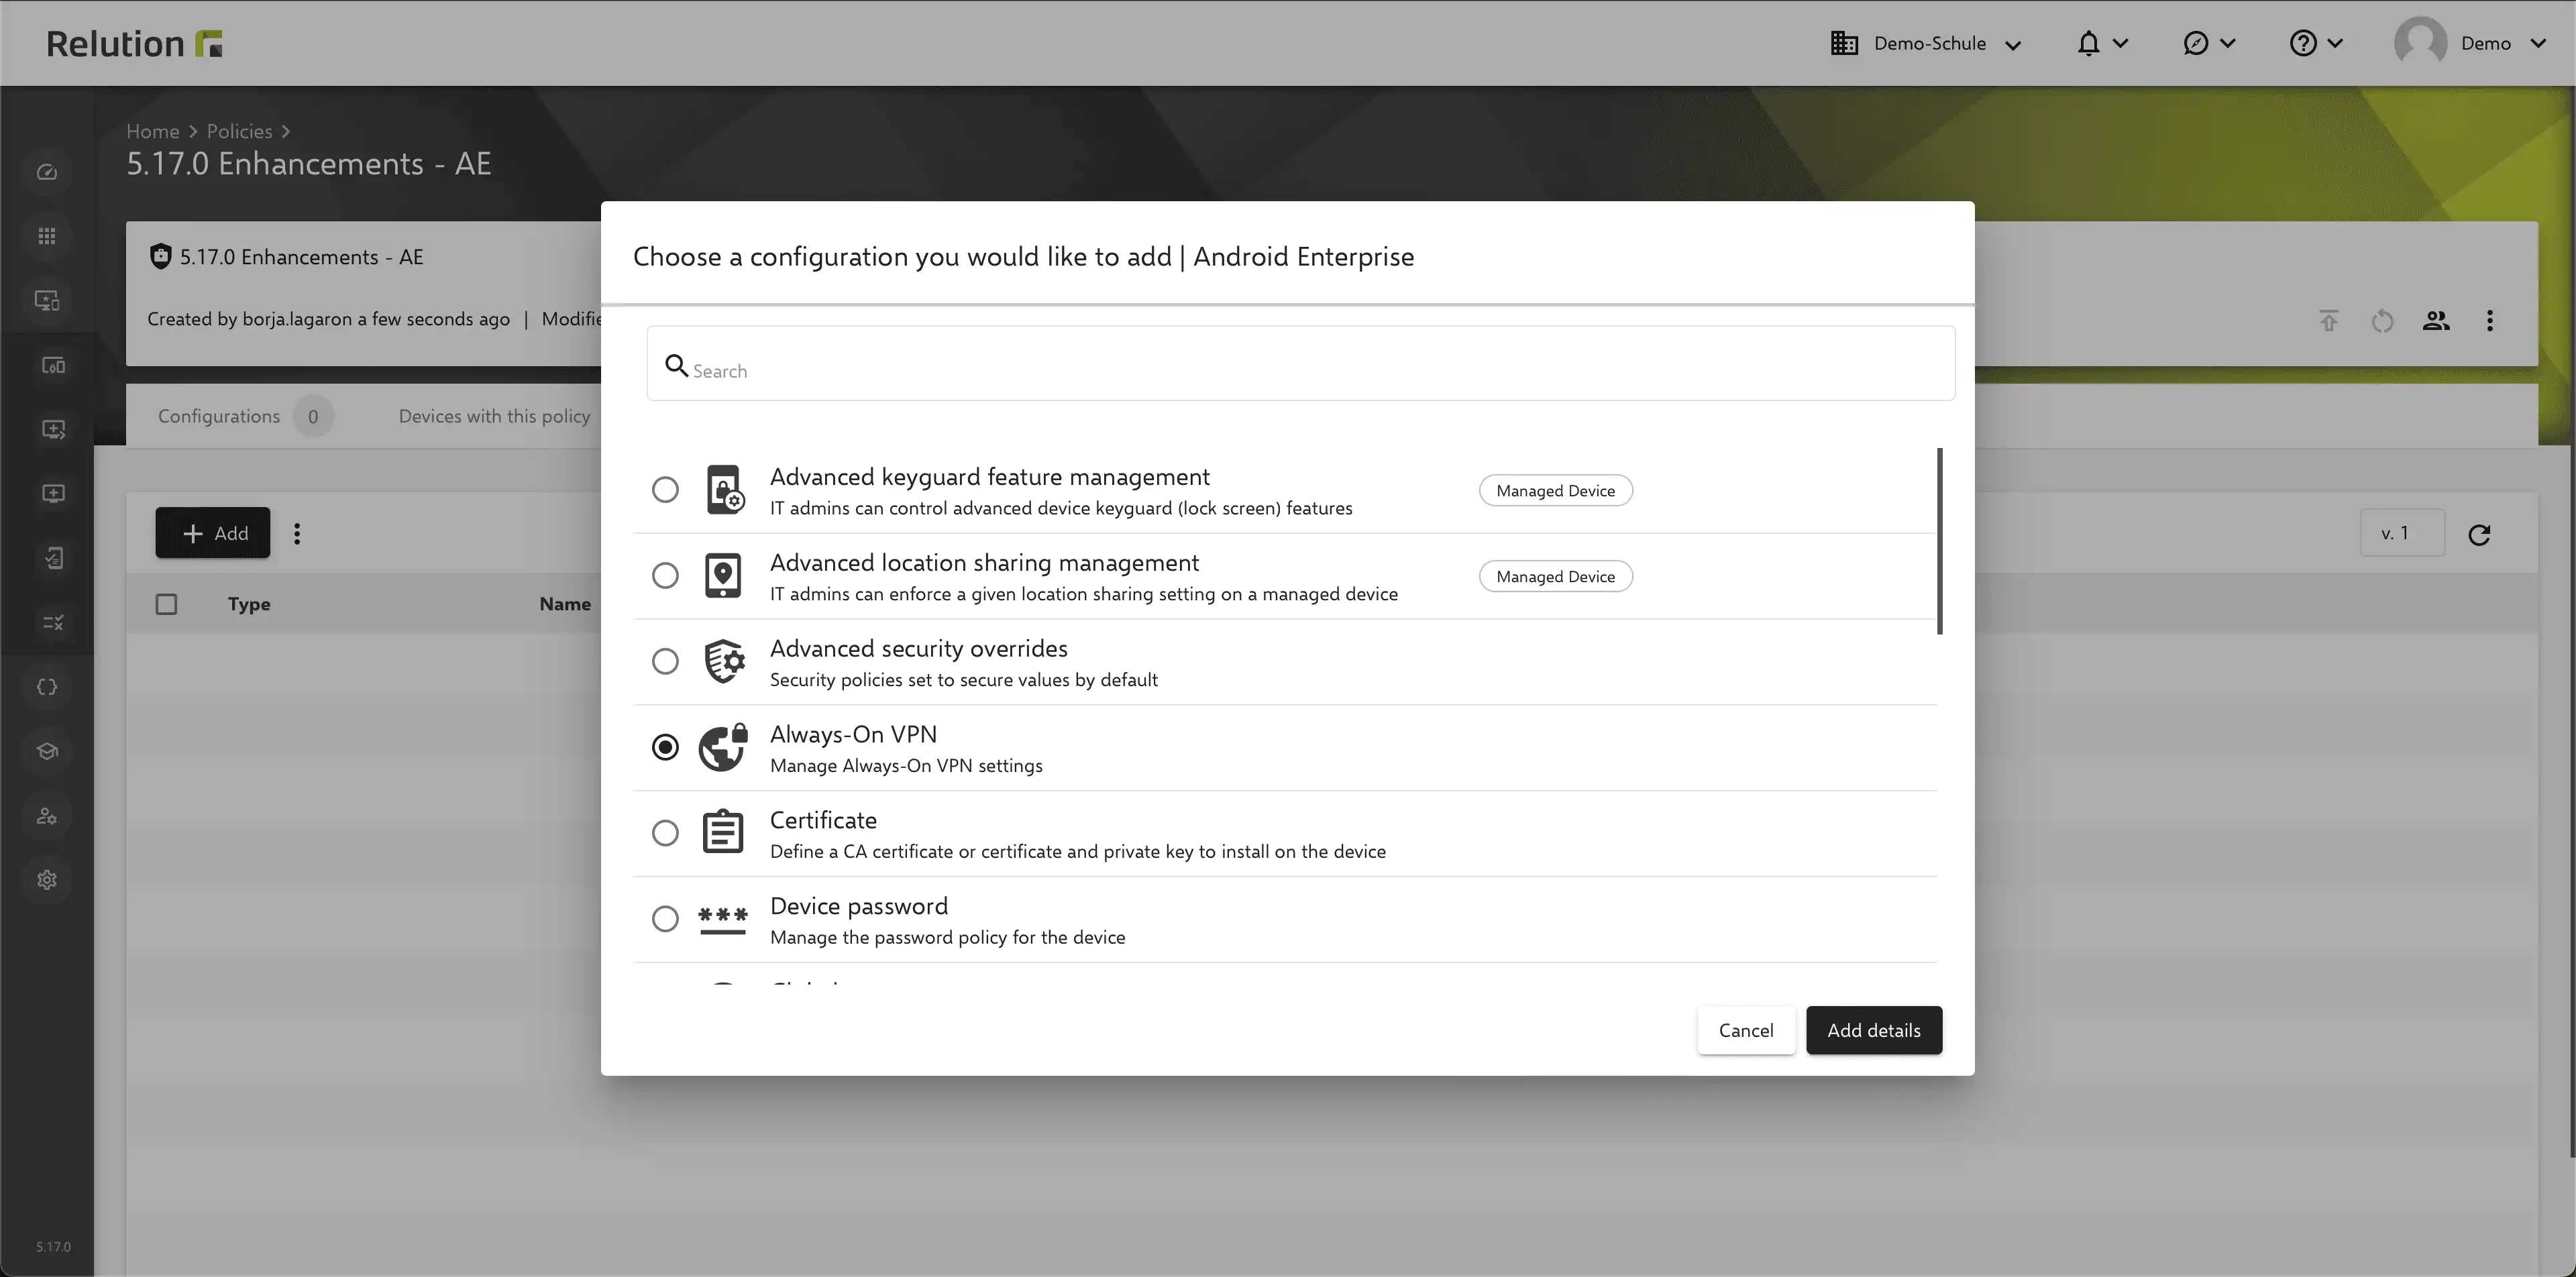The width and height of the screenshot is (2576, 1277).
Task: Select Advanced location sharing management radio
Action: [x=665, y=575]
